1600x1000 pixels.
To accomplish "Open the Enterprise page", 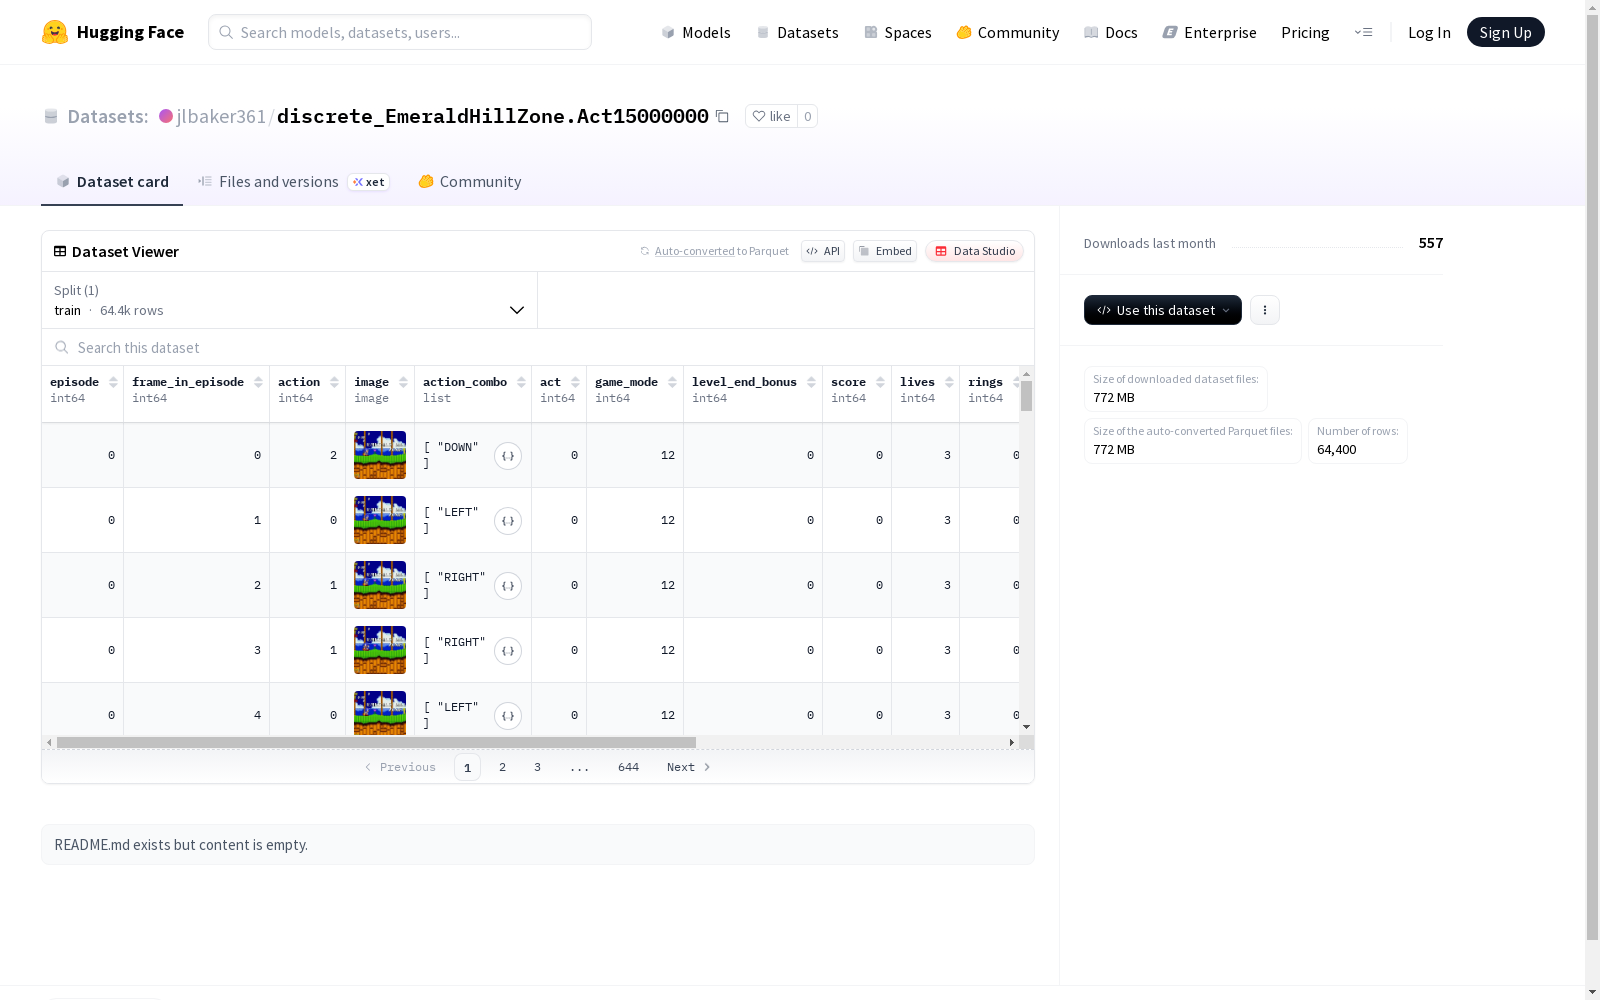I will coord(1209,32).
